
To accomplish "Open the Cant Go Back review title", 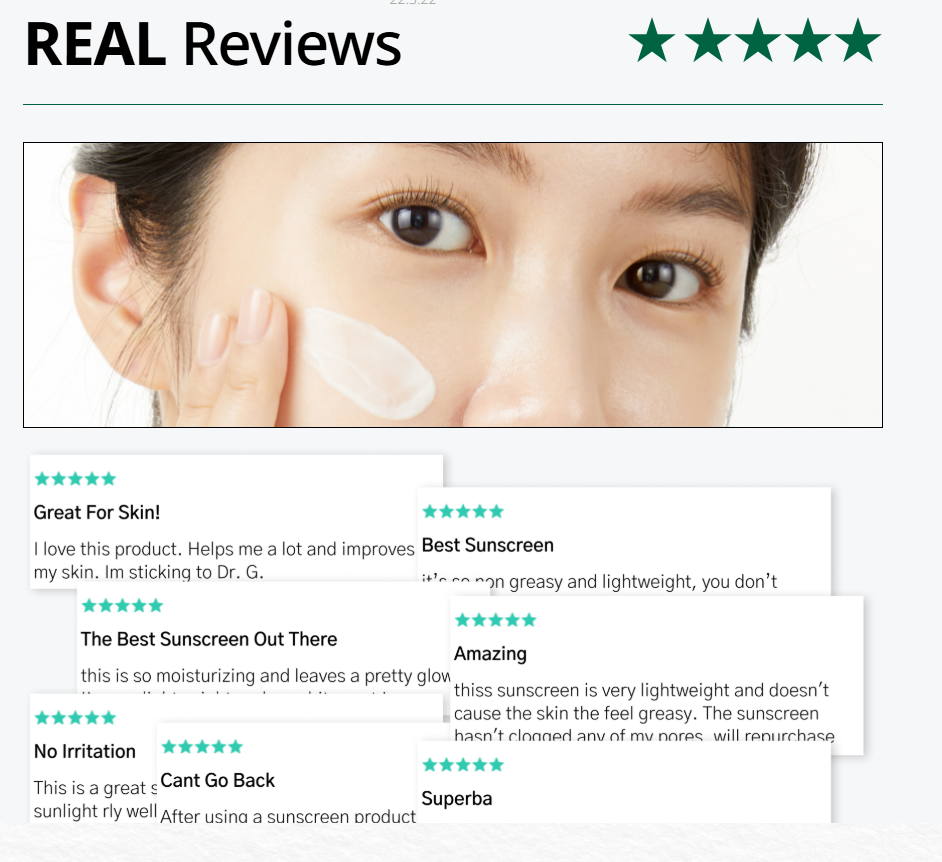I will 217,780.
